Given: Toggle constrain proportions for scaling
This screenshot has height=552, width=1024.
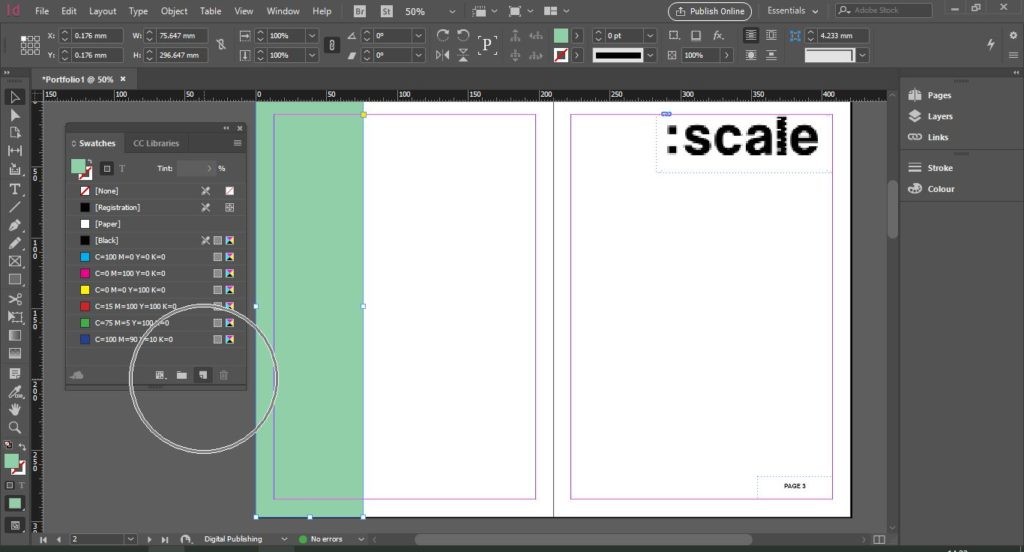Looking at the screenshot, I should (x=332, y=45).
